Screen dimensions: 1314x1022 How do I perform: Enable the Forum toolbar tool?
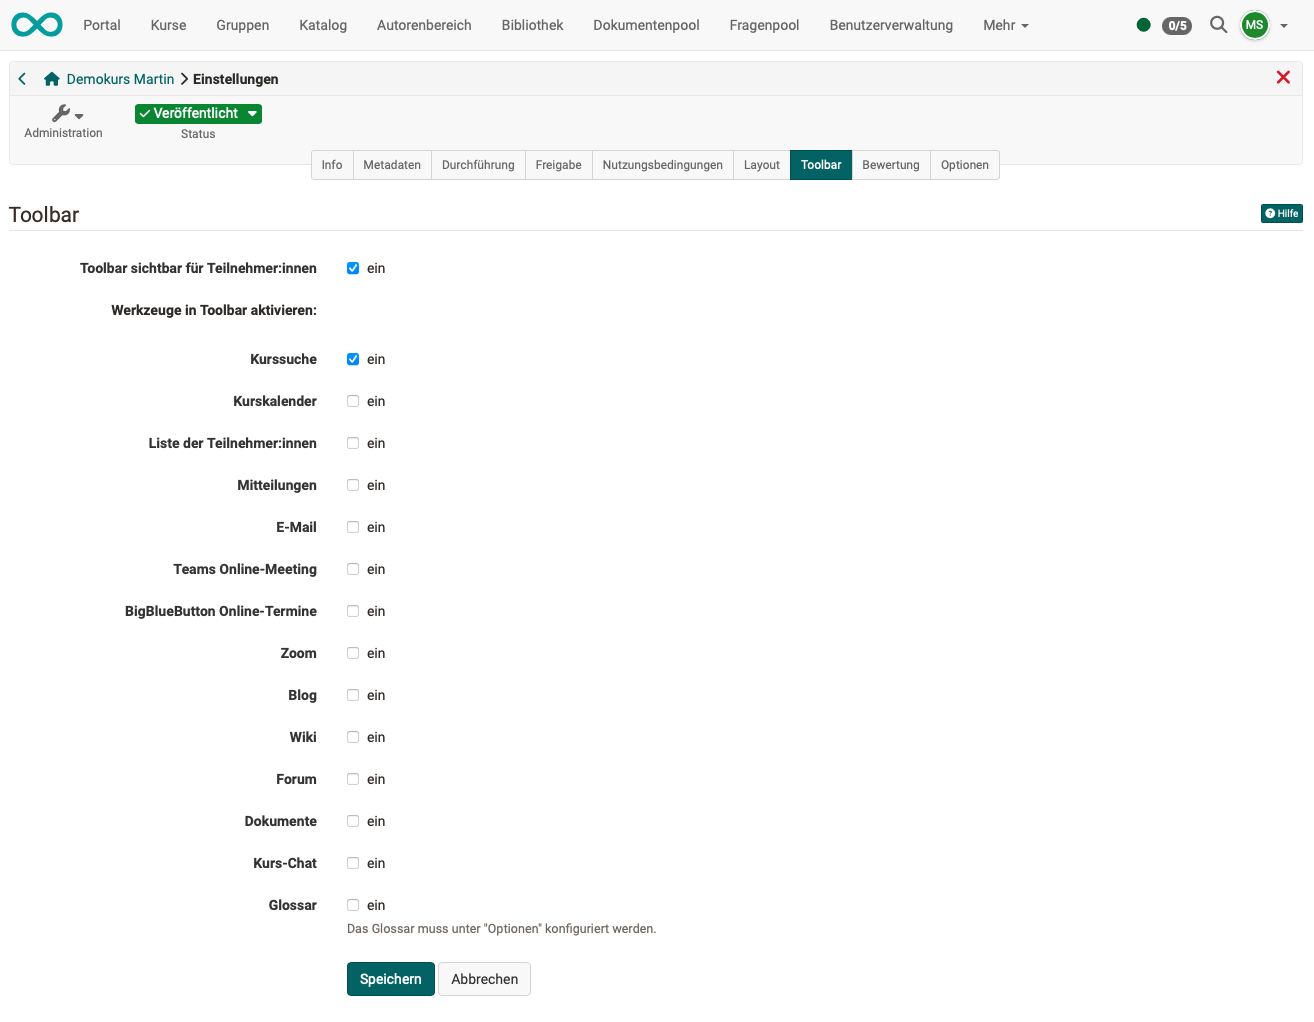tap(353, 779)
